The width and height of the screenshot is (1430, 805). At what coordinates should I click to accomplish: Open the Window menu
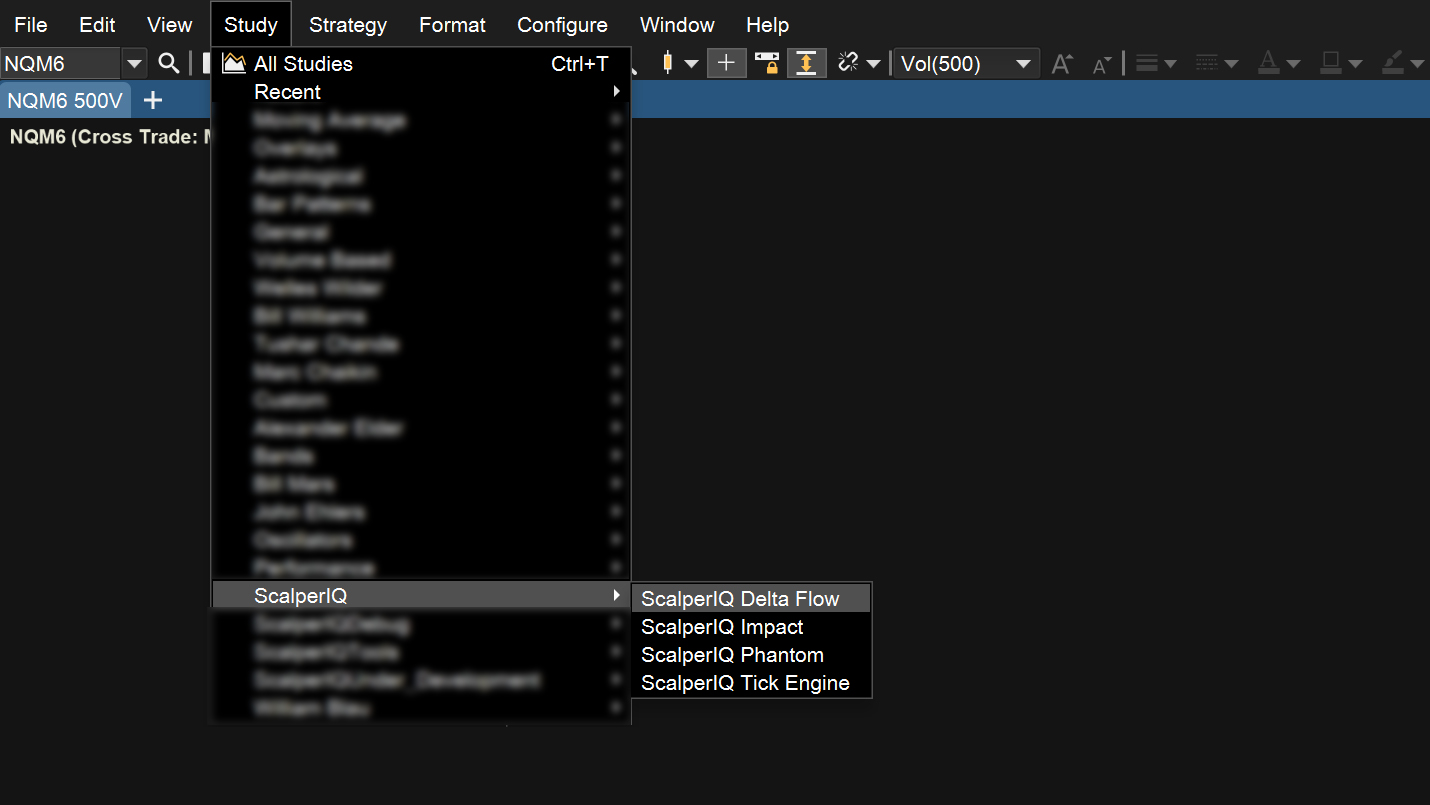coord(677,25)
